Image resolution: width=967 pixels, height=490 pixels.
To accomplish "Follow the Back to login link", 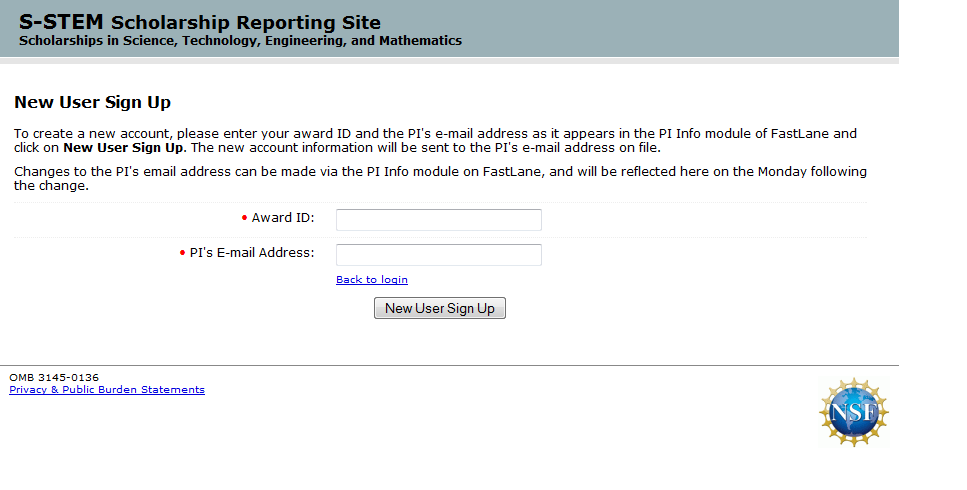I will [372, 279].
